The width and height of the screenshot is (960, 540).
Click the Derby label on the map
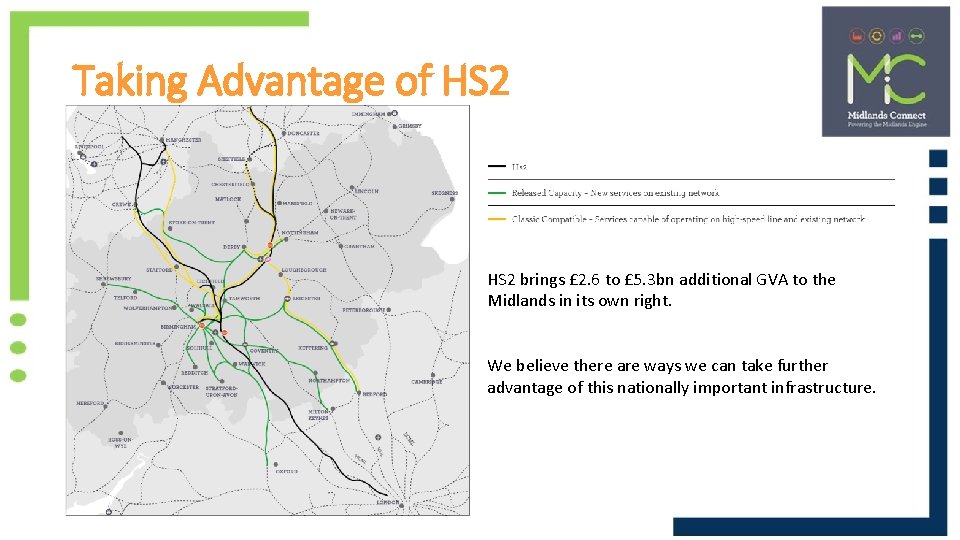(x=231, y=247)
